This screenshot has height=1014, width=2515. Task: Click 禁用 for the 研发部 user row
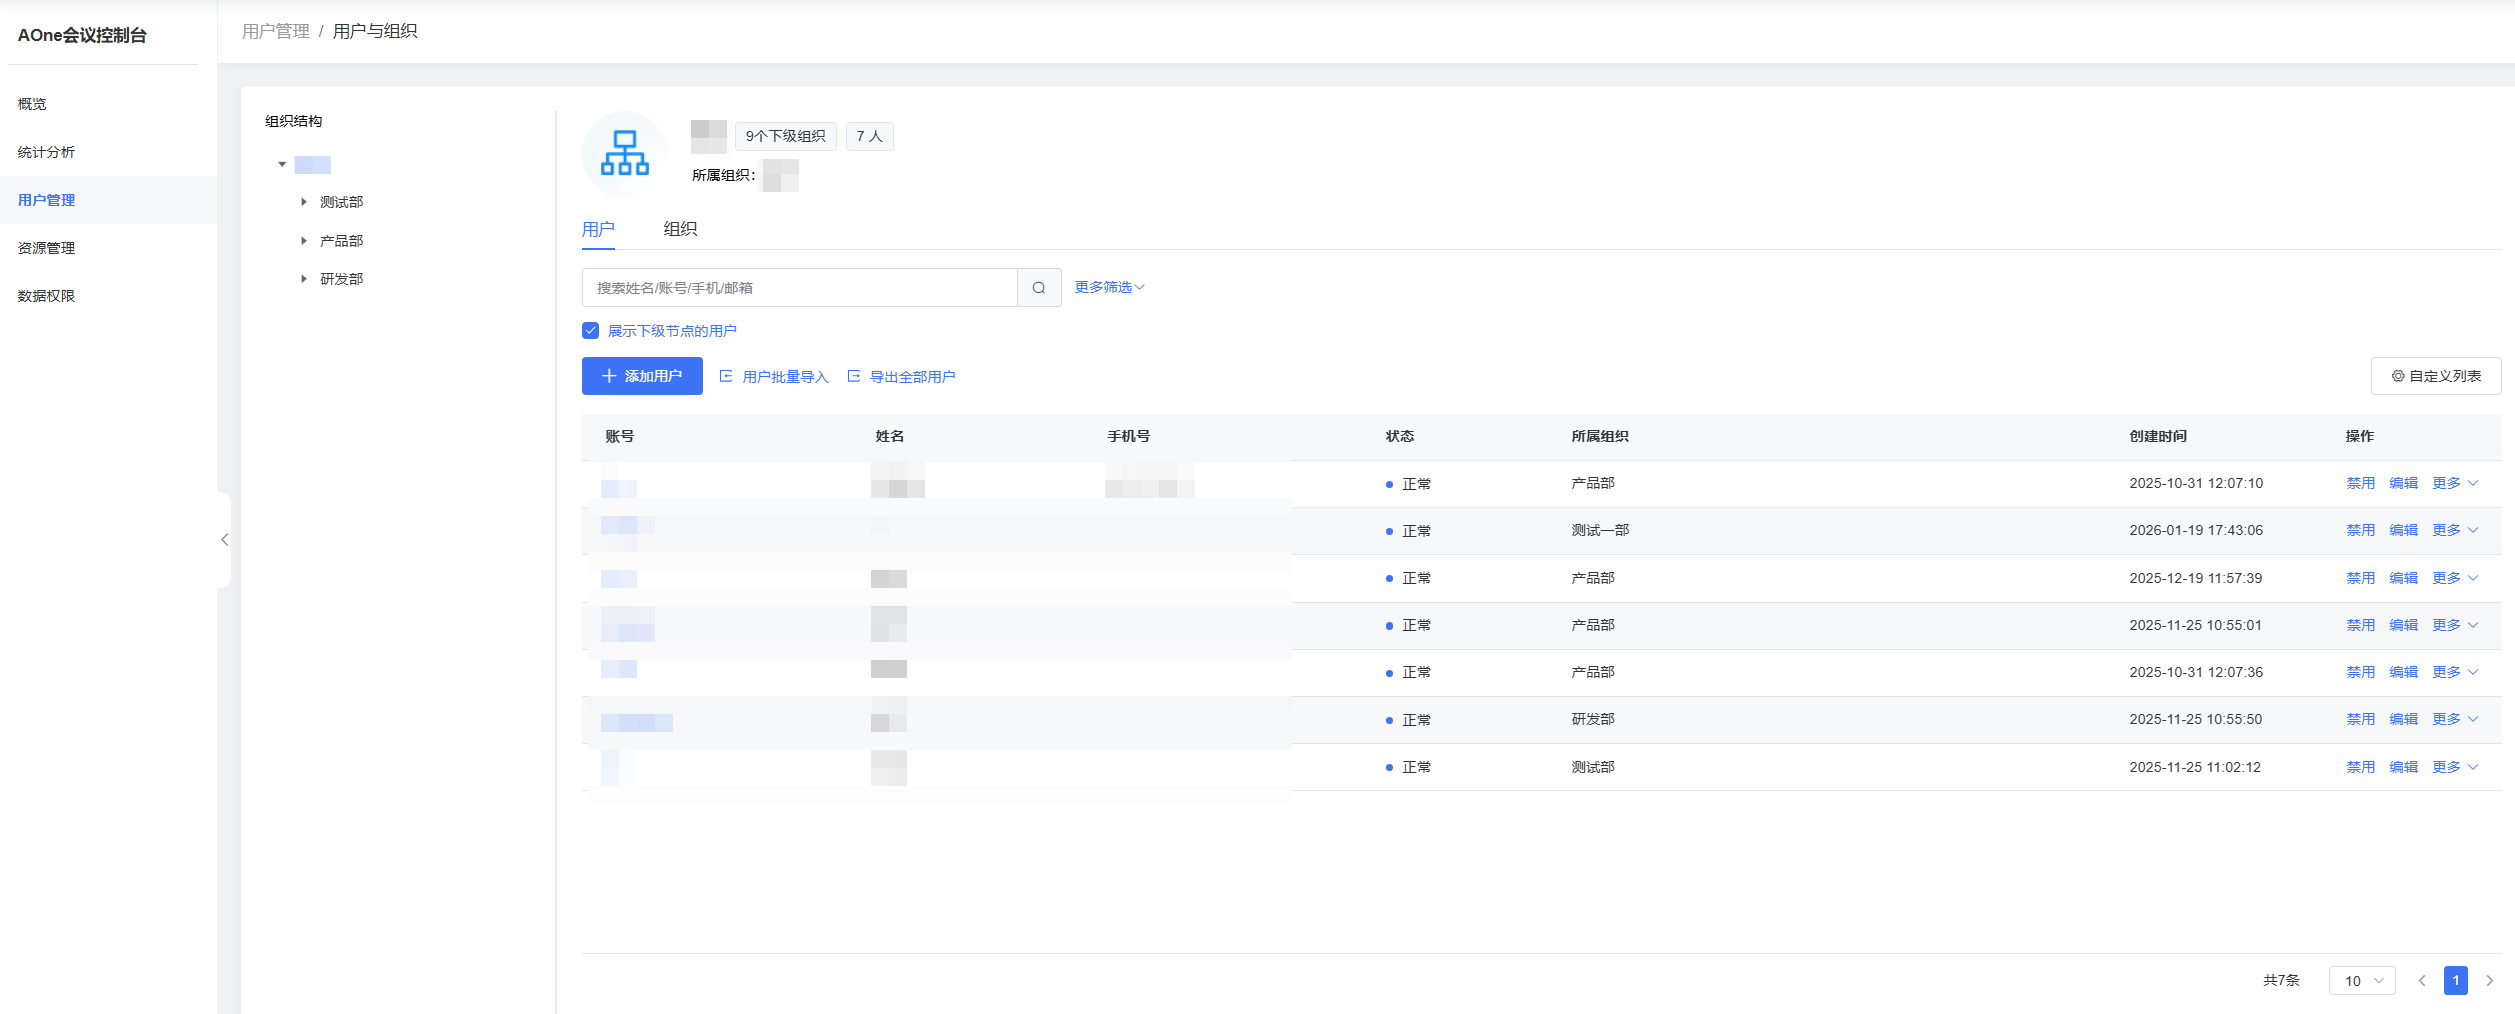pyautogui.click(x=2360, y=720)
